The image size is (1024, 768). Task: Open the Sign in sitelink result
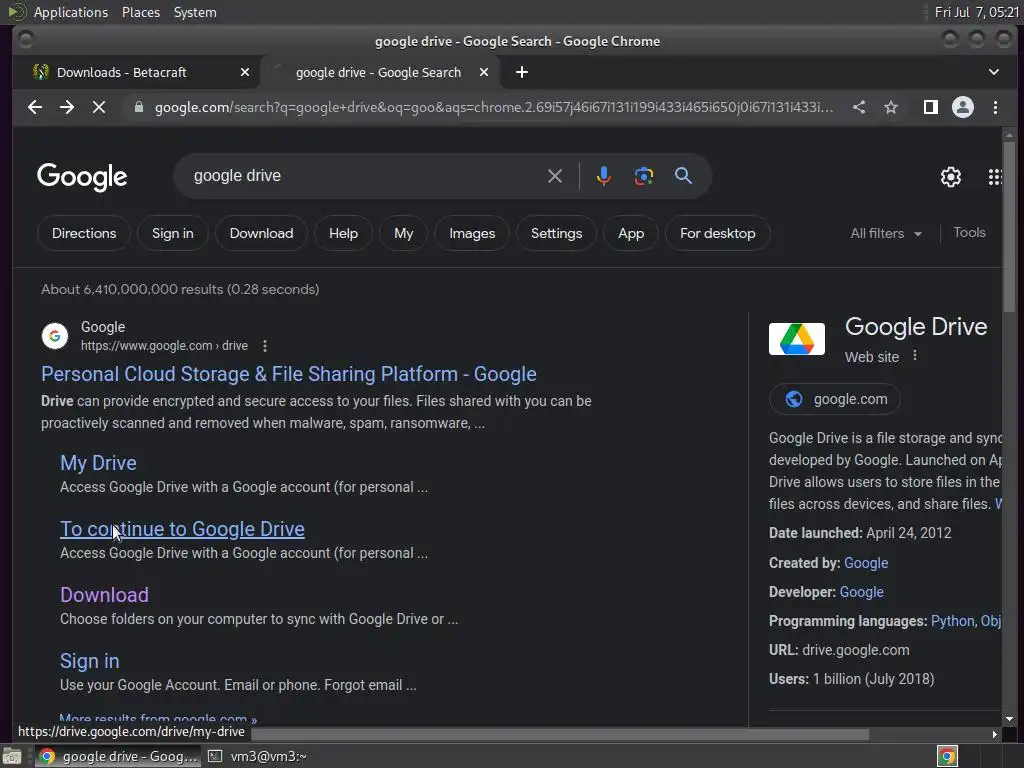[x=89, y=661]
